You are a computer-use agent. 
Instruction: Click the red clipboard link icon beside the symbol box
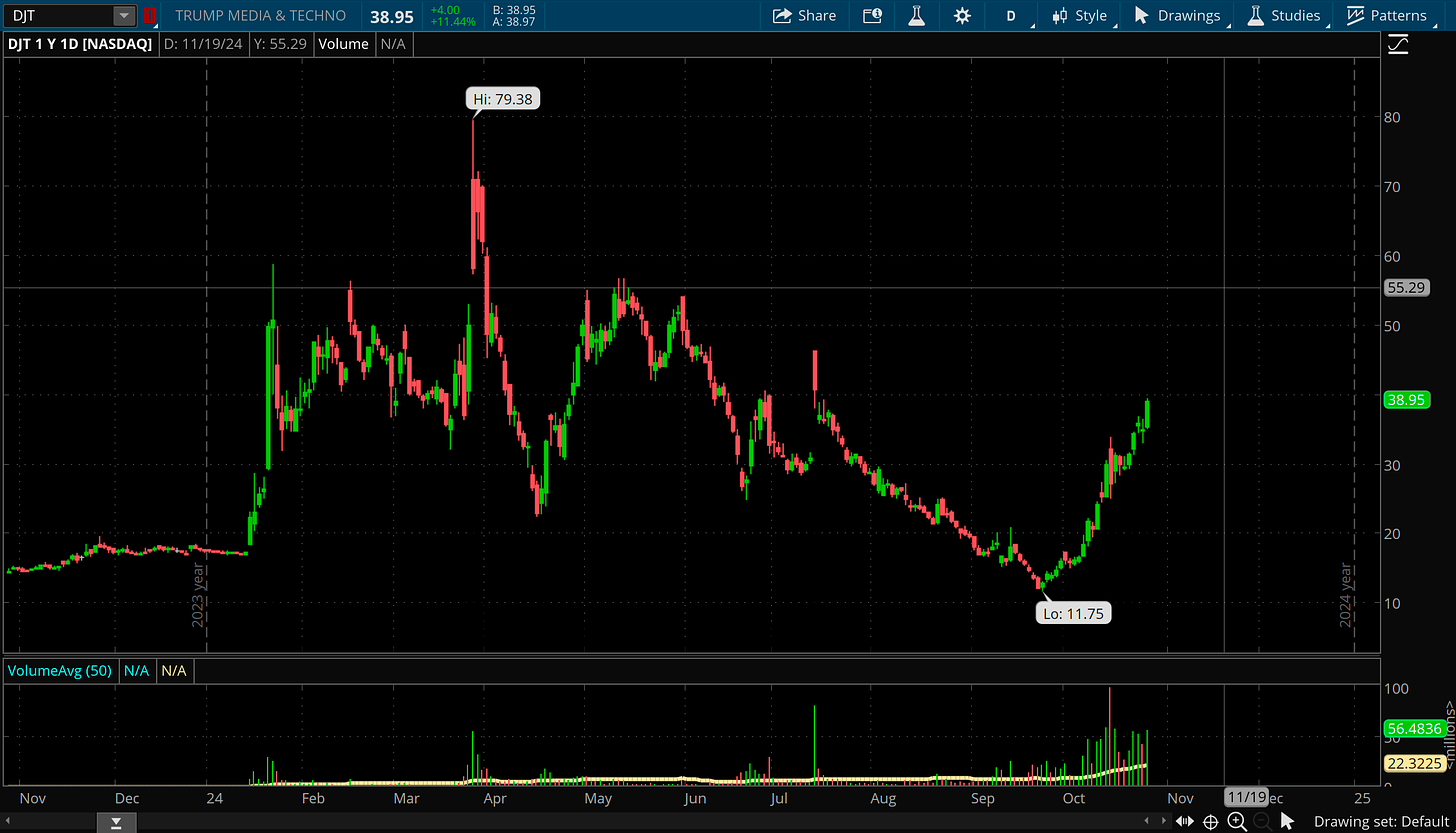point(150,16)
